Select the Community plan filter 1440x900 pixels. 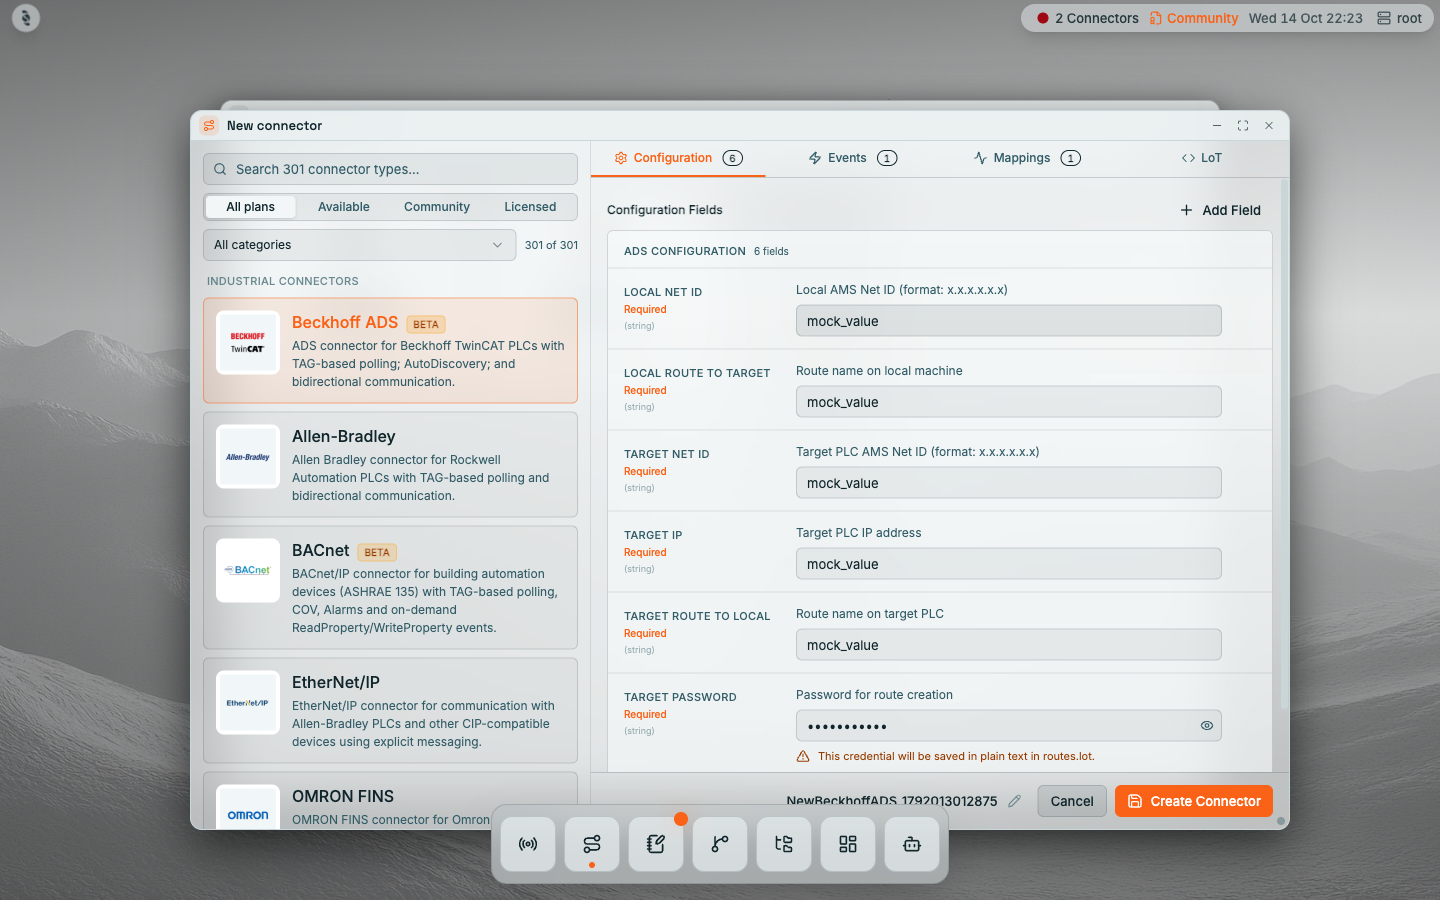coord(437,207)
